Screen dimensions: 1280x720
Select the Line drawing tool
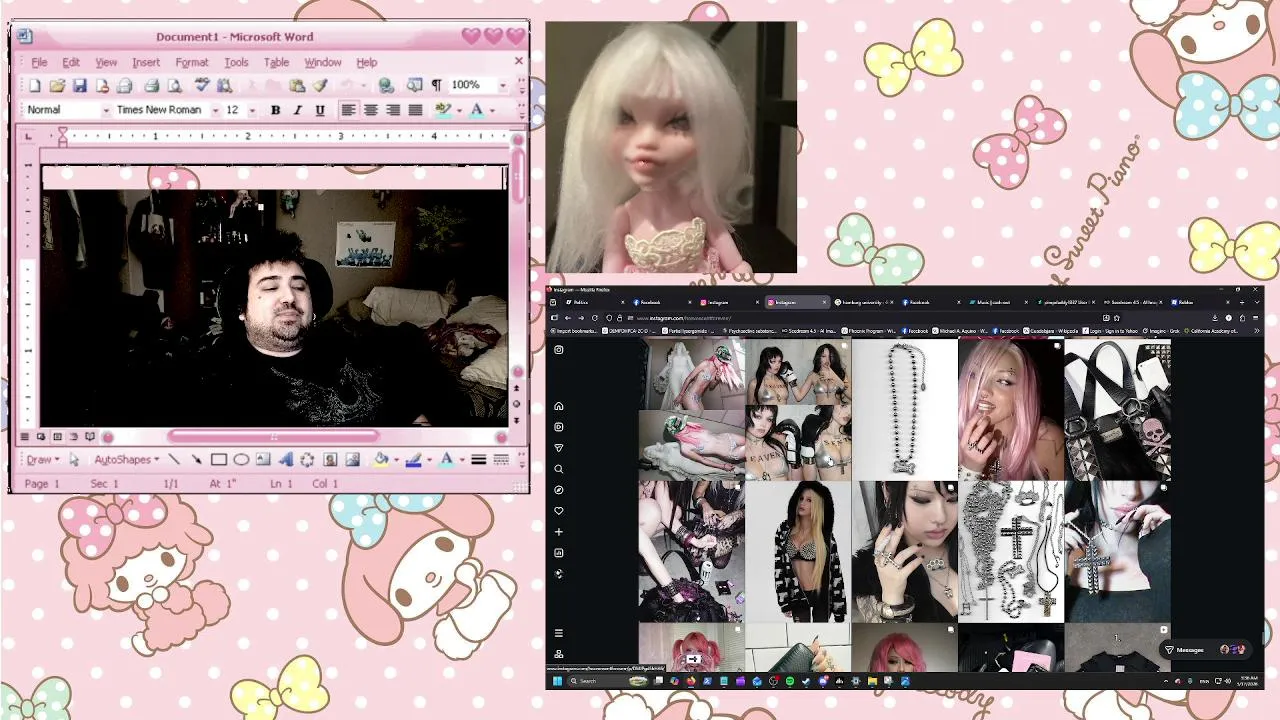[174, 460]
